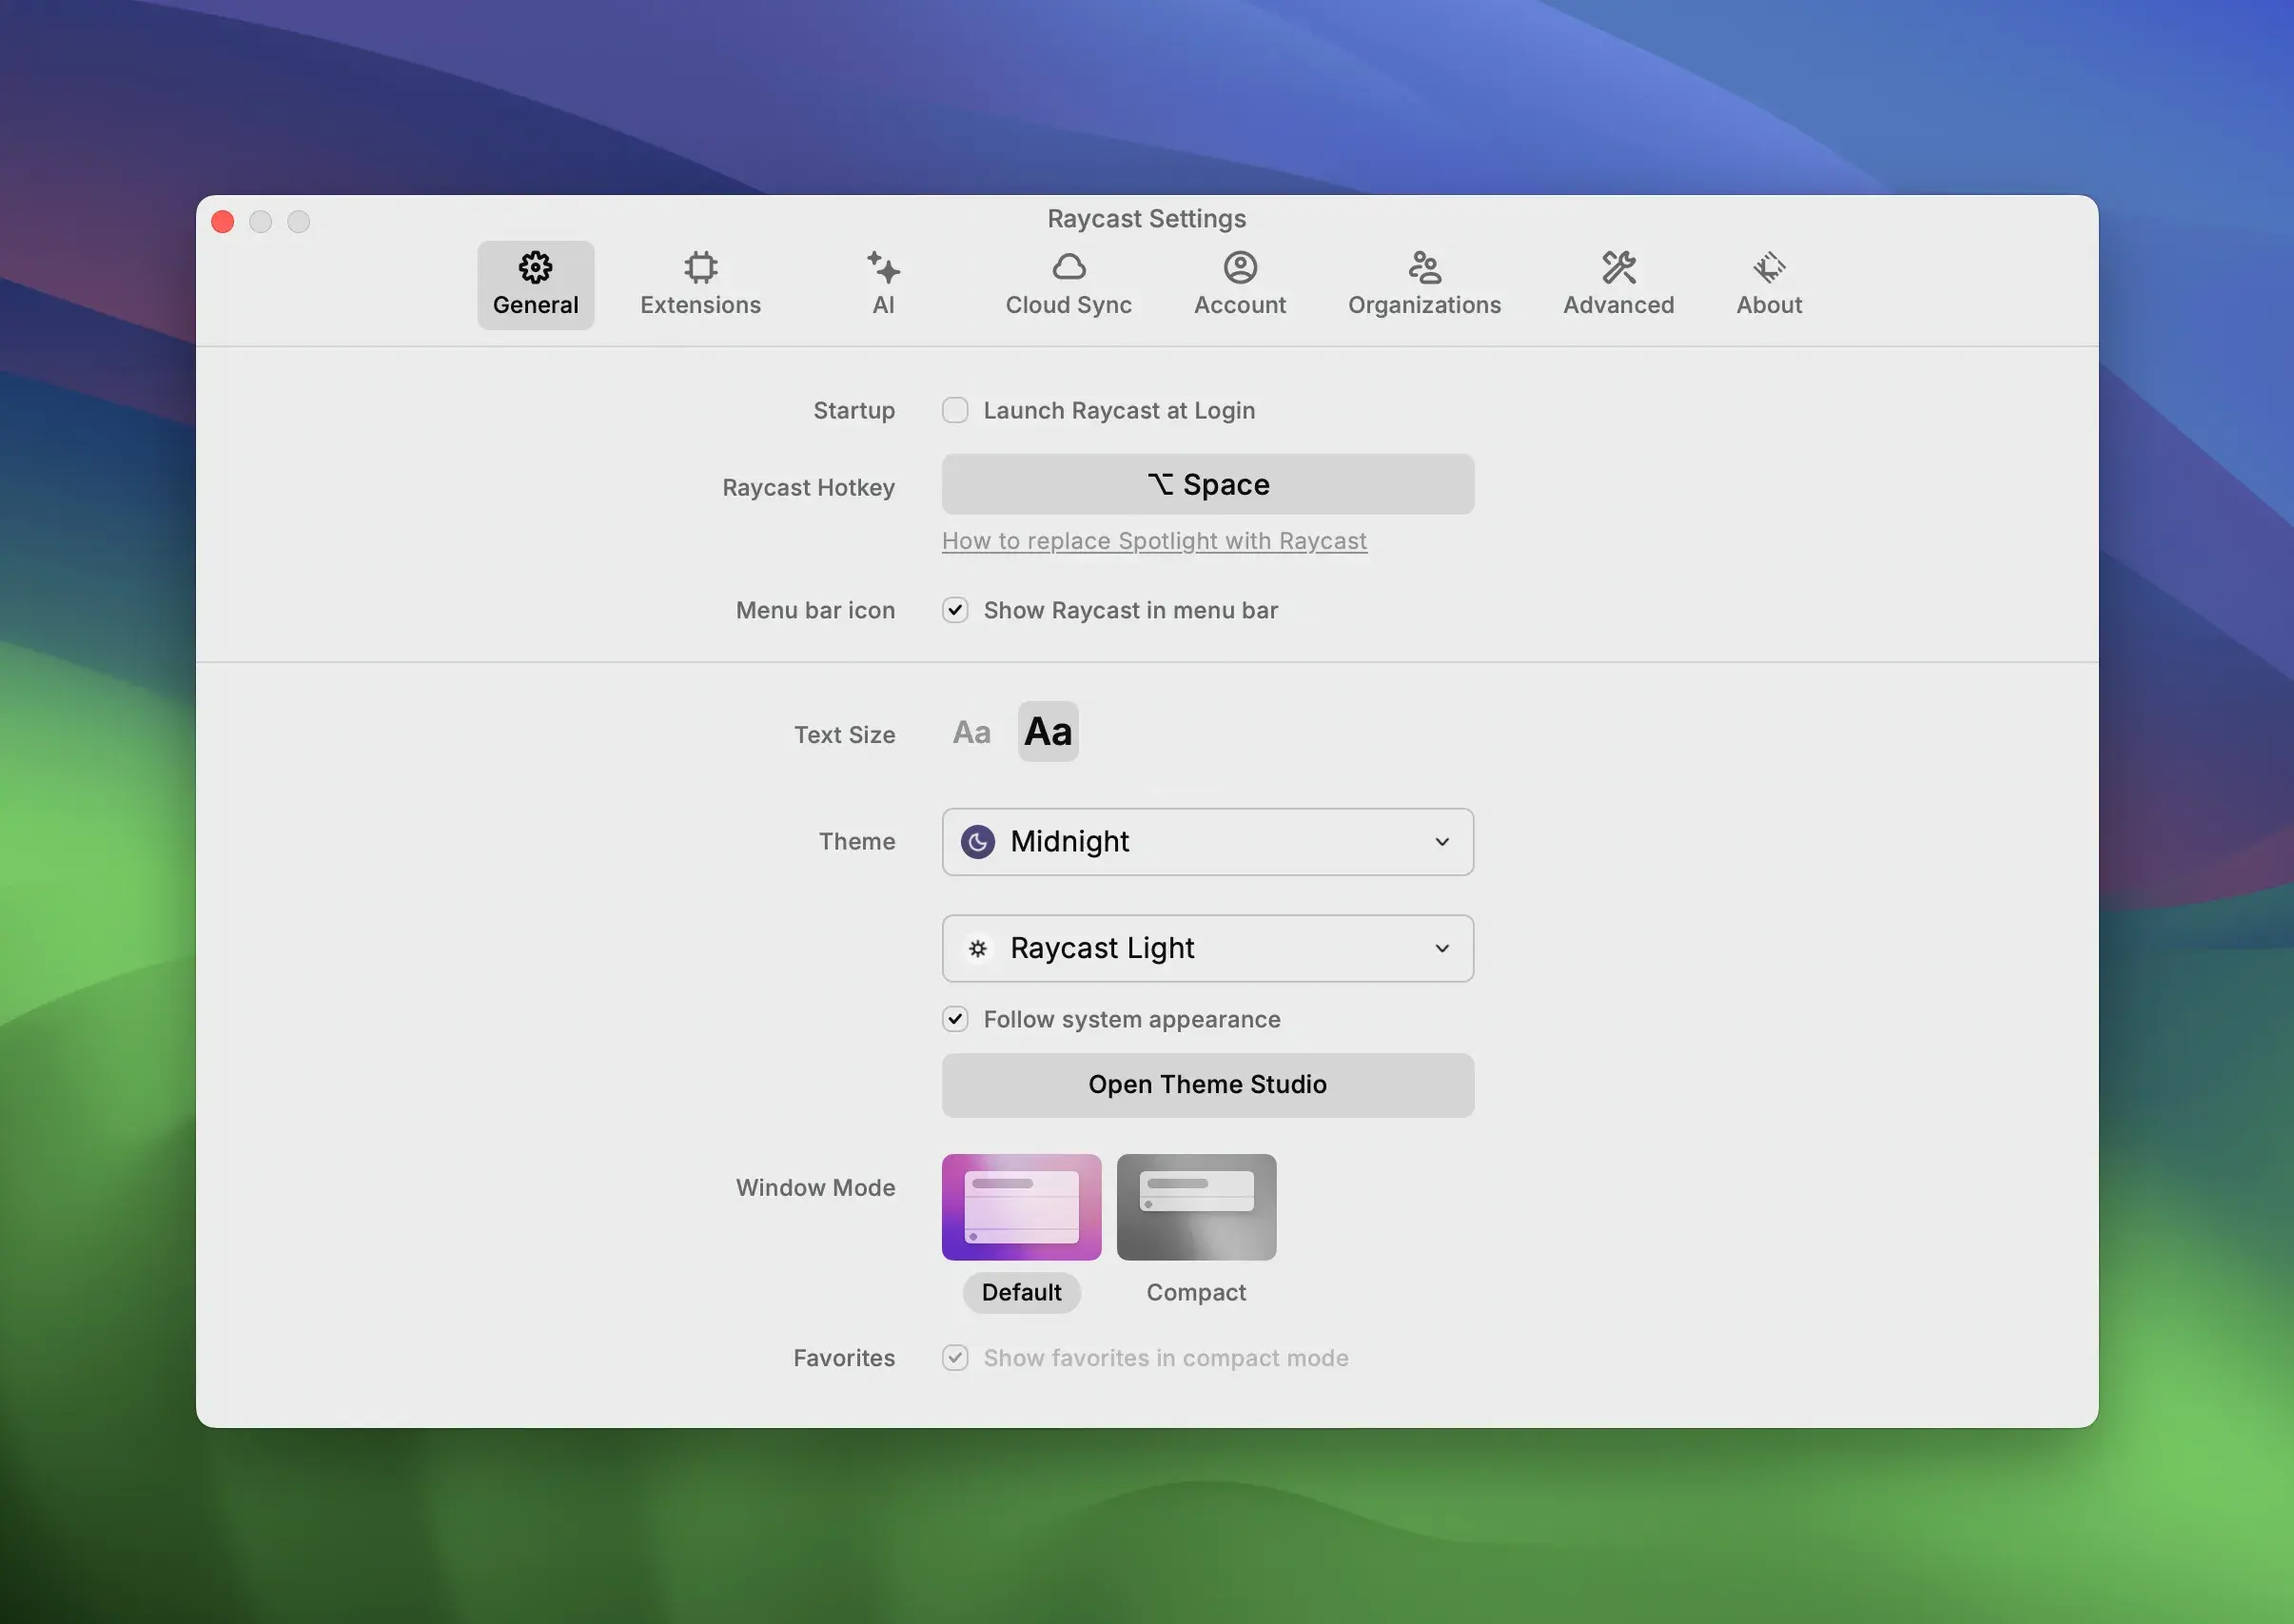Select the larger Aa text size option

tap(1048, 730)
